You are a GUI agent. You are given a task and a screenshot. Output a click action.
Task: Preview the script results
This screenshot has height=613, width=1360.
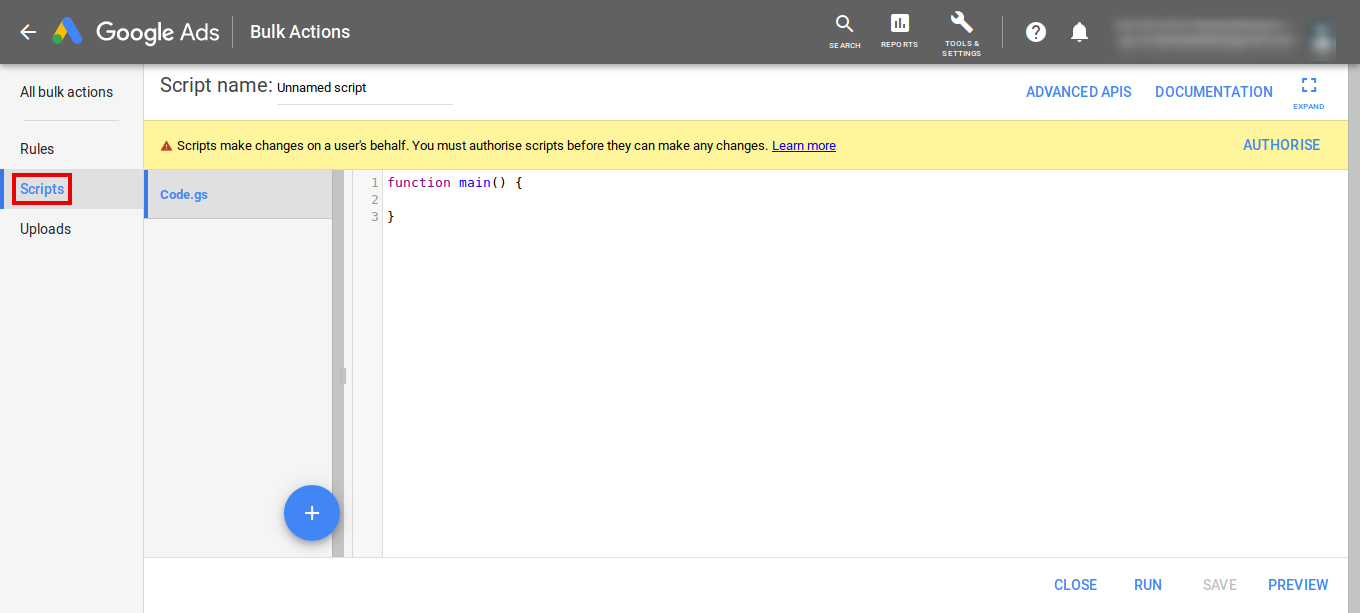click(x=1298, y=584)
